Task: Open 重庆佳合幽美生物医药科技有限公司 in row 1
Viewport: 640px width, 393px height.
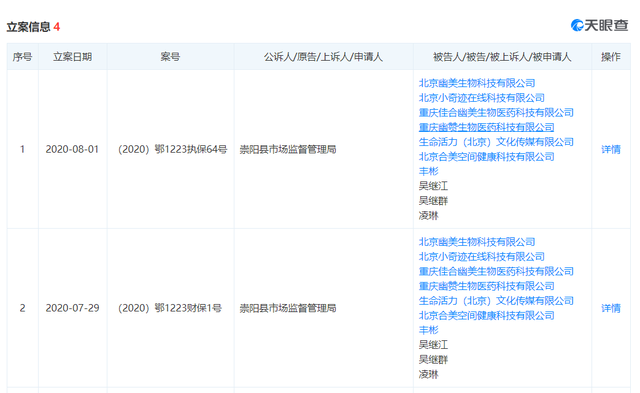Action: point(496,113)
